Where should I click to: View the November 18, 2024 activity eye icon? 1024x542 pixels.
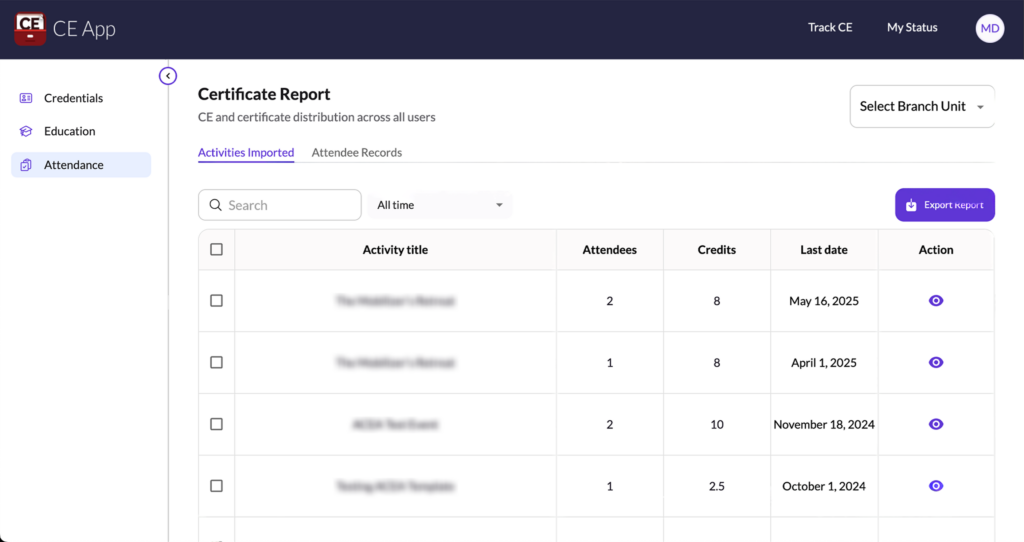pyautogui.click(x=936, y=424)
